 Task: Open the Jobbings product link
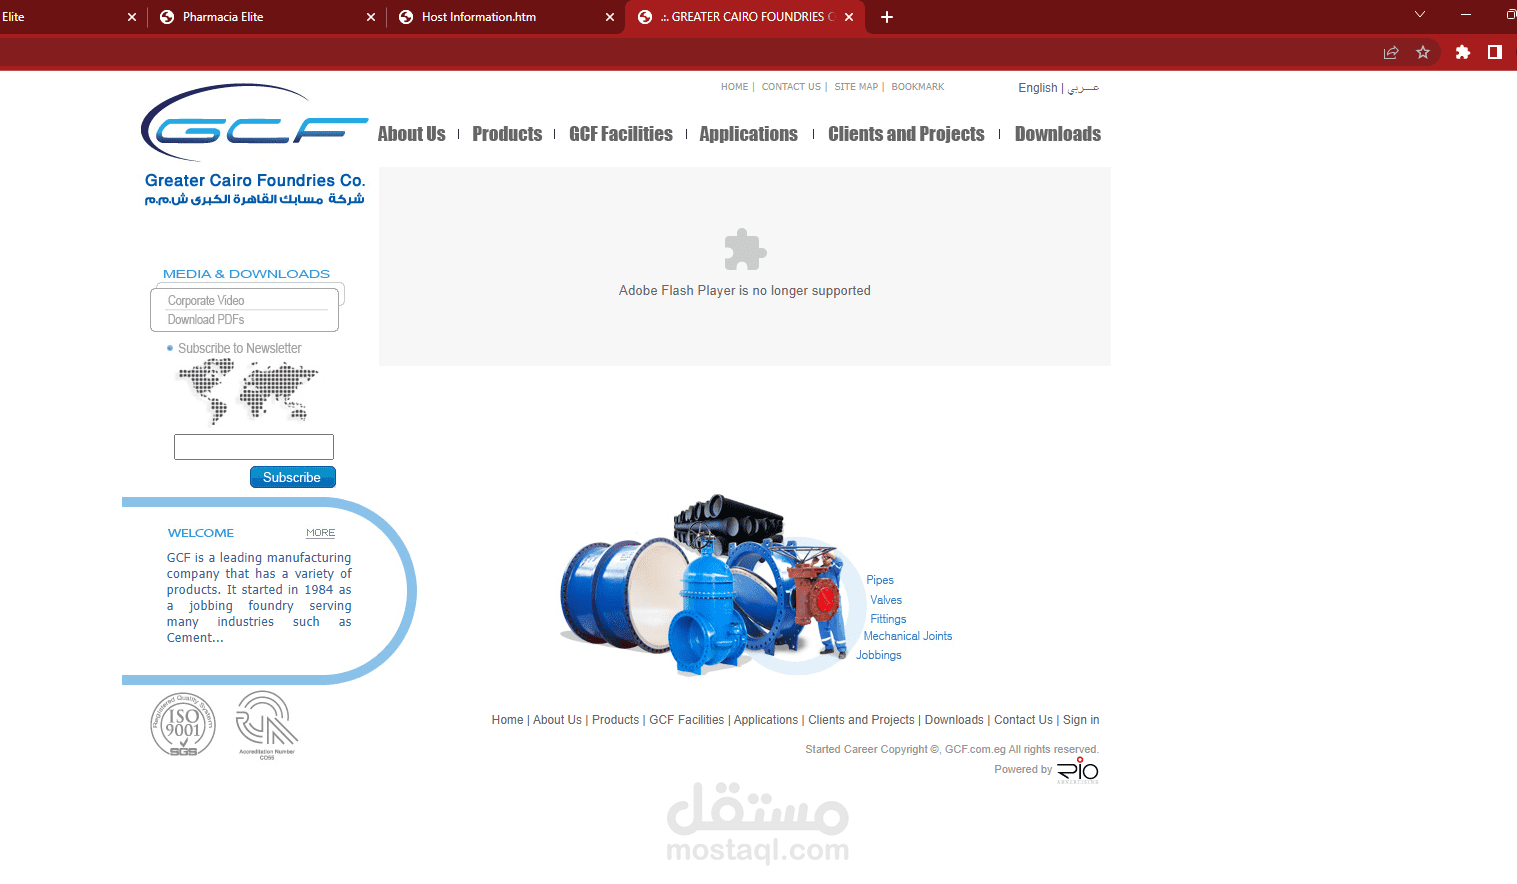tap(879, 655)
